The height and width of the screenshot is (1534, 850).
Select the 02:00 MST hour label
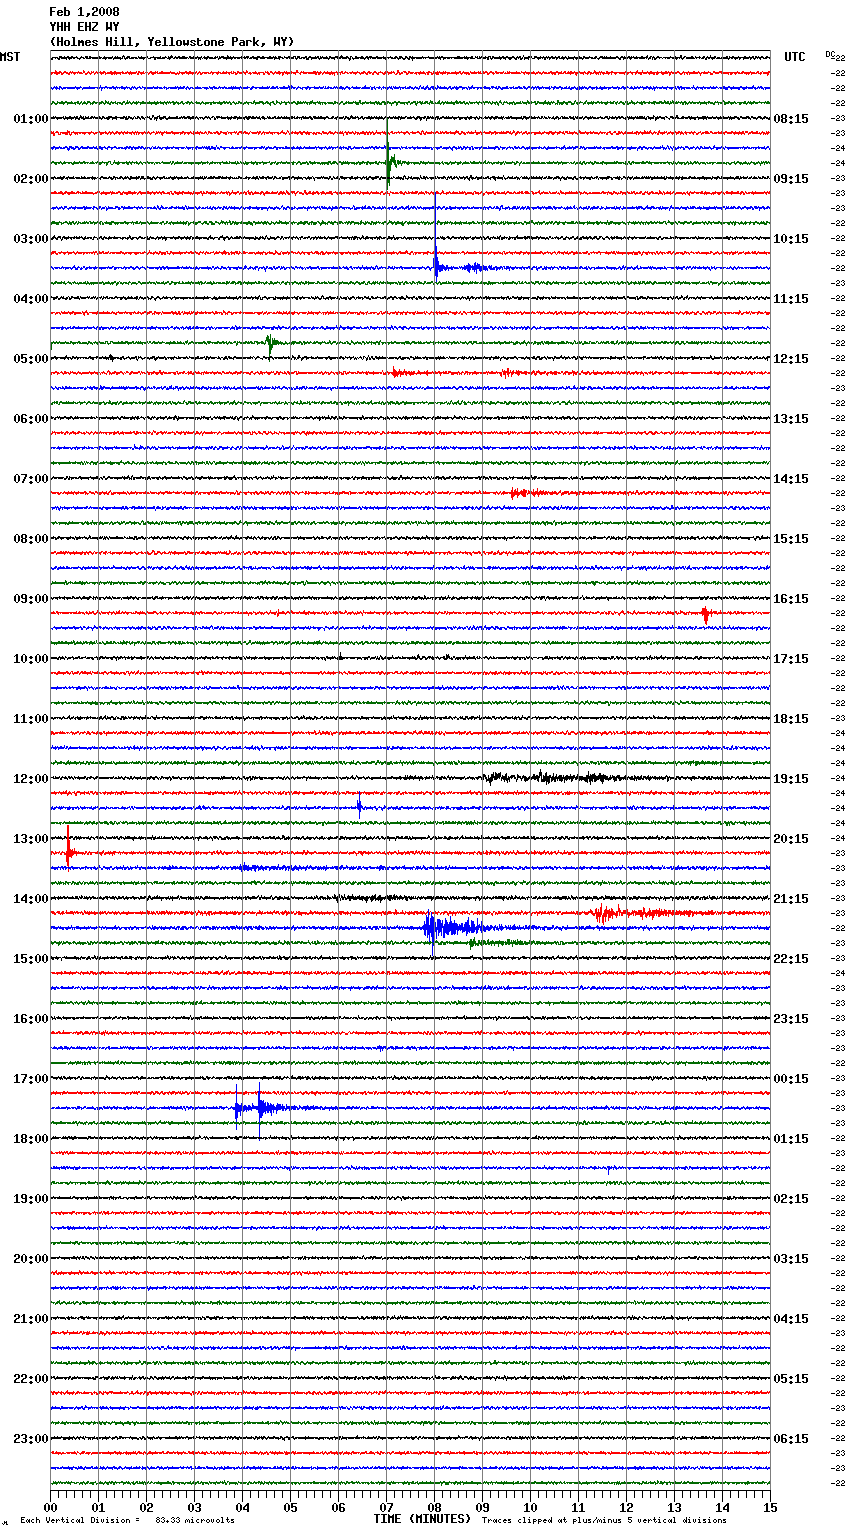click(x=31, y=179)
